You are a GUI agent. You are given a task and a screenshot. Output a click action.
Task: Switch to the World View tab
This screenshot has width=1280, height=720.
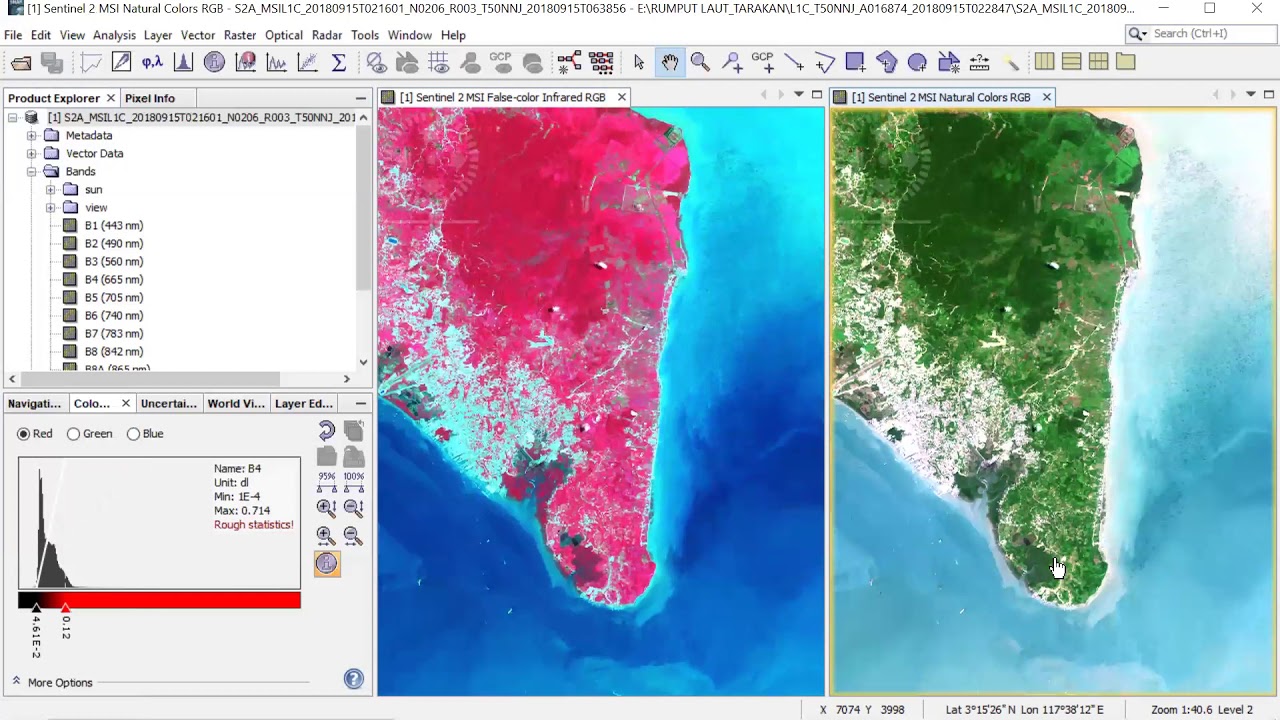(x=236, y=404)
